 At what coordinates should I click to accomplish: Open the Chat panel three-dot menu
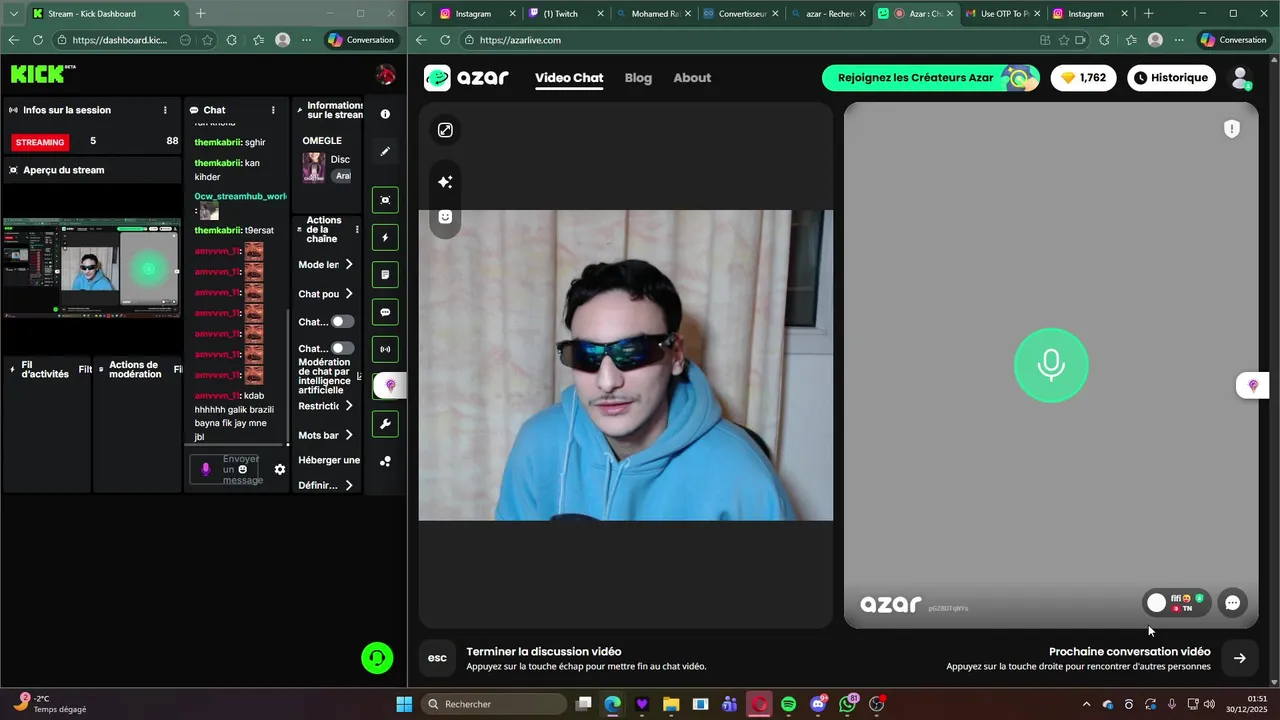coord(273,110)
